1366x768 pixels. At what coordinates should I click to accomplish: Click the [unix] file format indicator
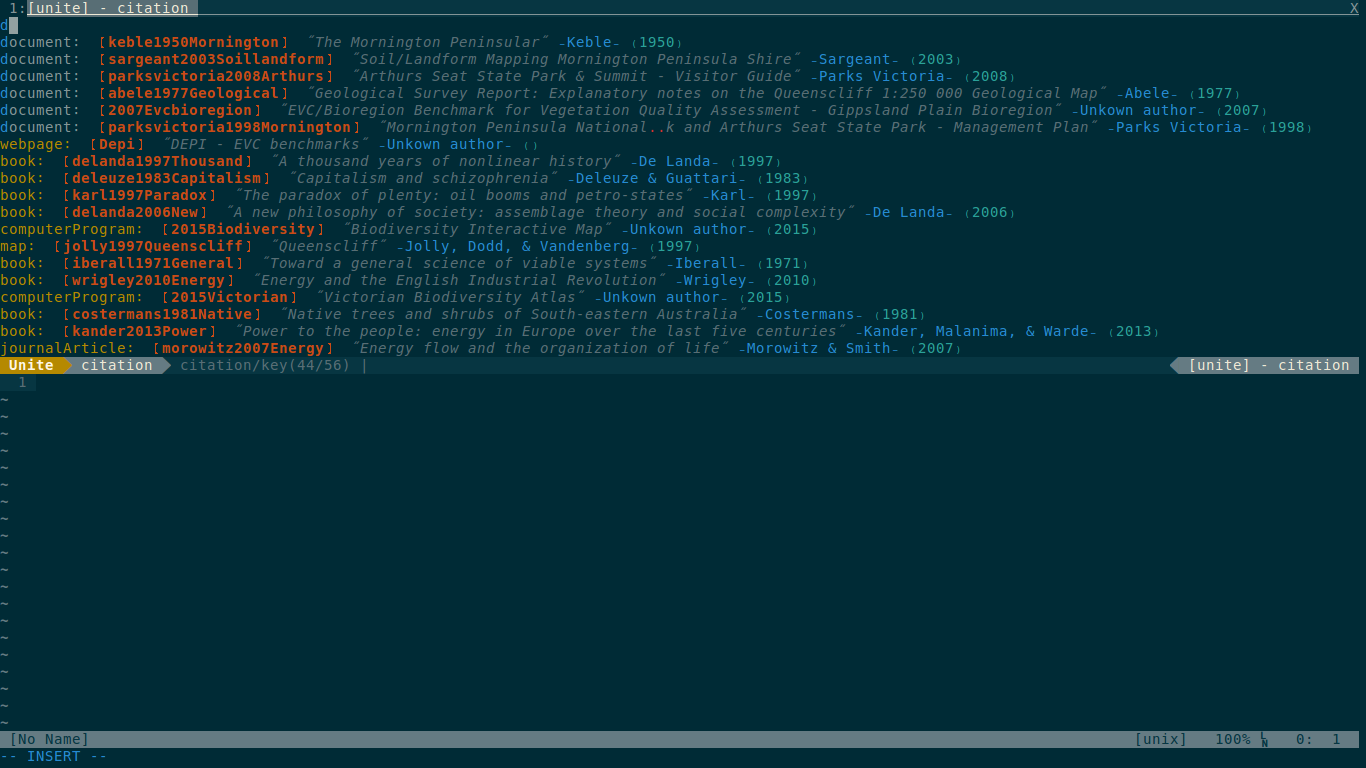point(1160,739)
